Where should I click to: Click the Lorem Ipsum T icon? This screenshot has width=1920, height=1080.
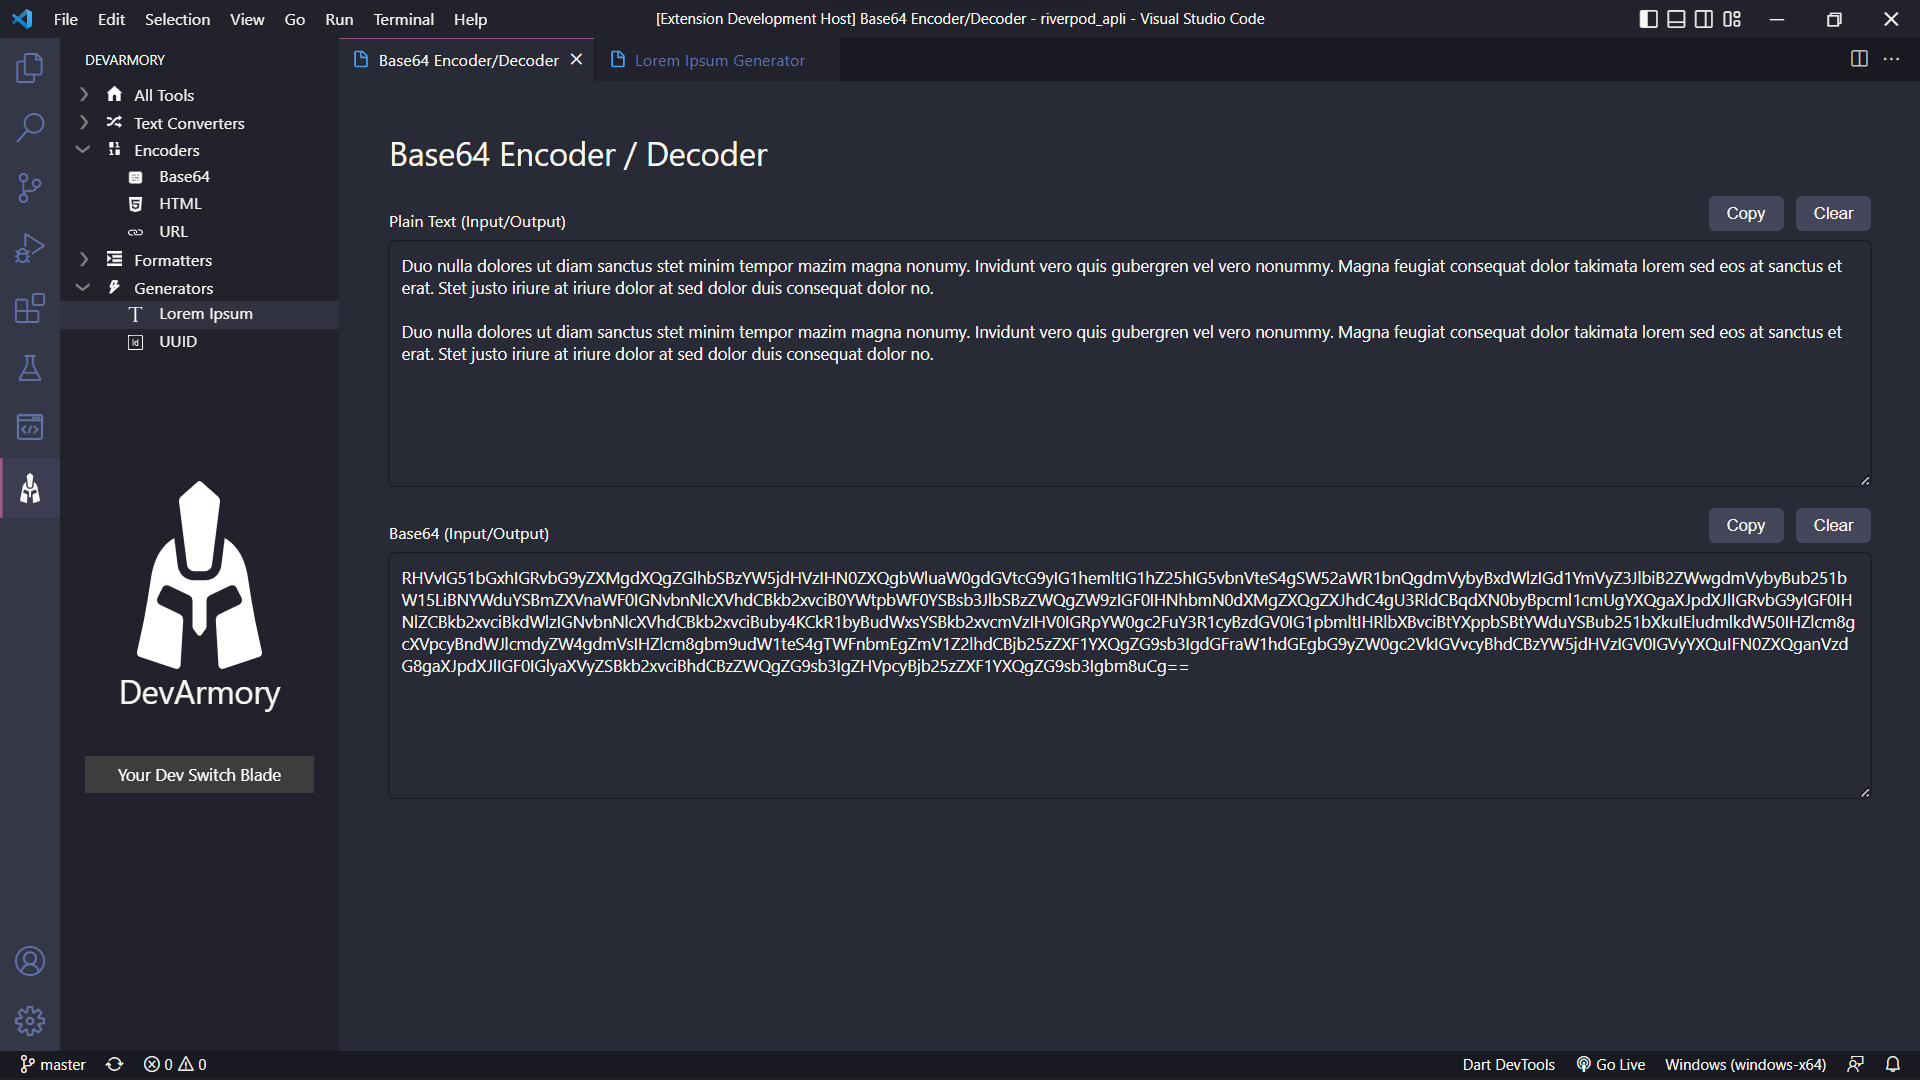click(136, 314)
